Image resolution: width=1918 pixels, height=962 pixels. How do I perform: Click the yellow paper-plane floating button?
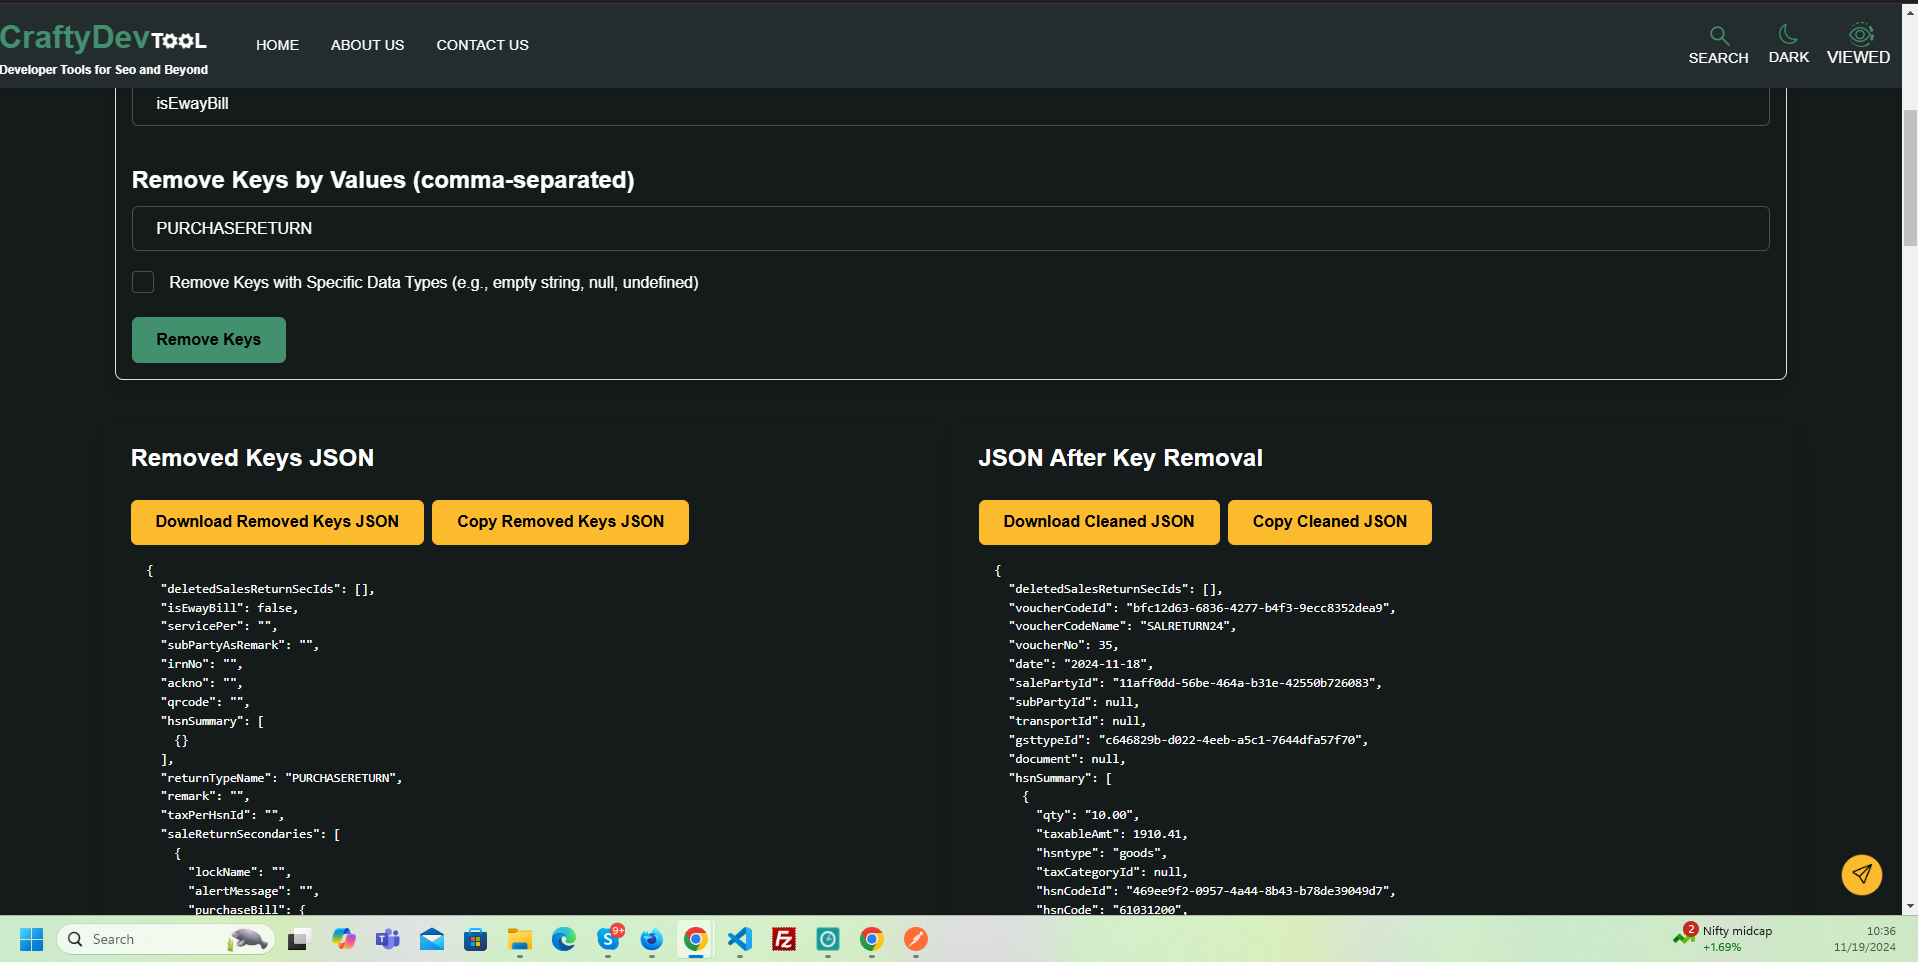click(x=1861, y=874)
